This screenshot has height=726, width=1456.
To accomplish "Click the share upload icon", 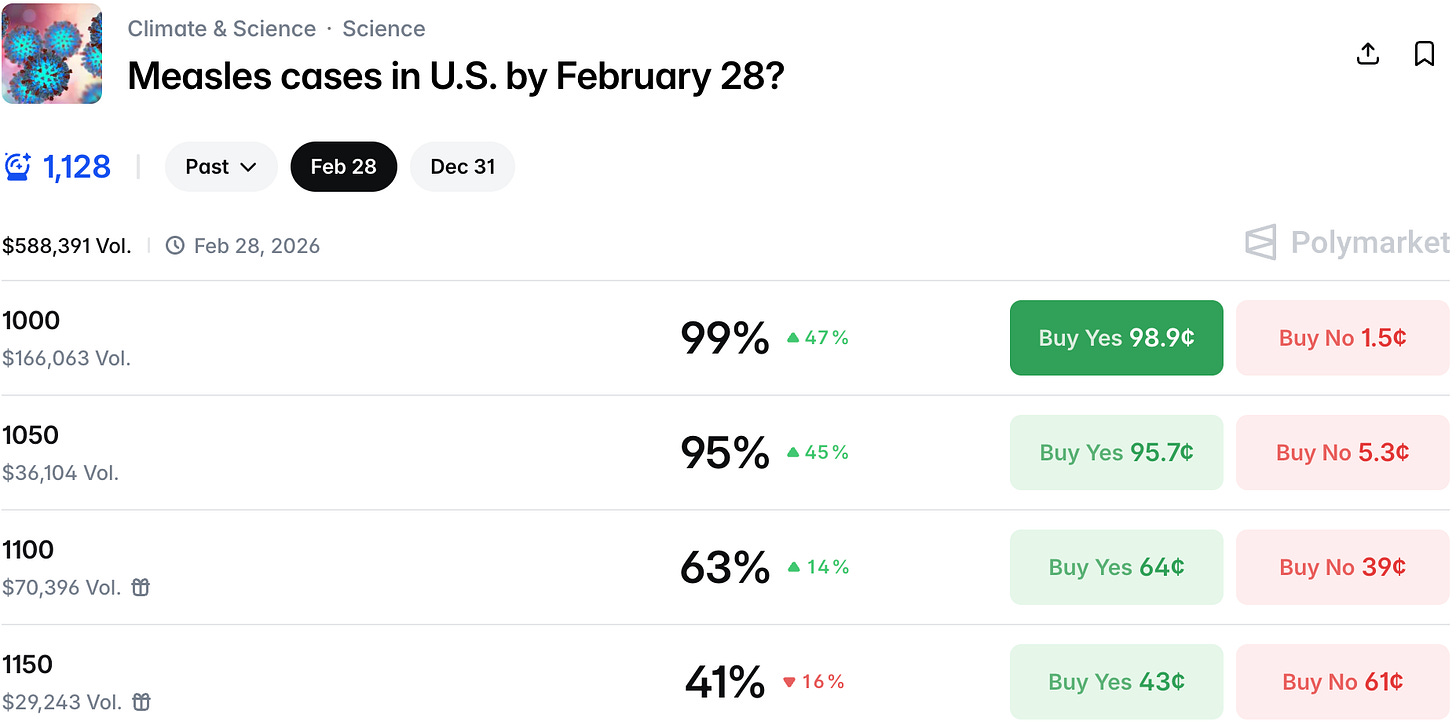I will 1368,54.
